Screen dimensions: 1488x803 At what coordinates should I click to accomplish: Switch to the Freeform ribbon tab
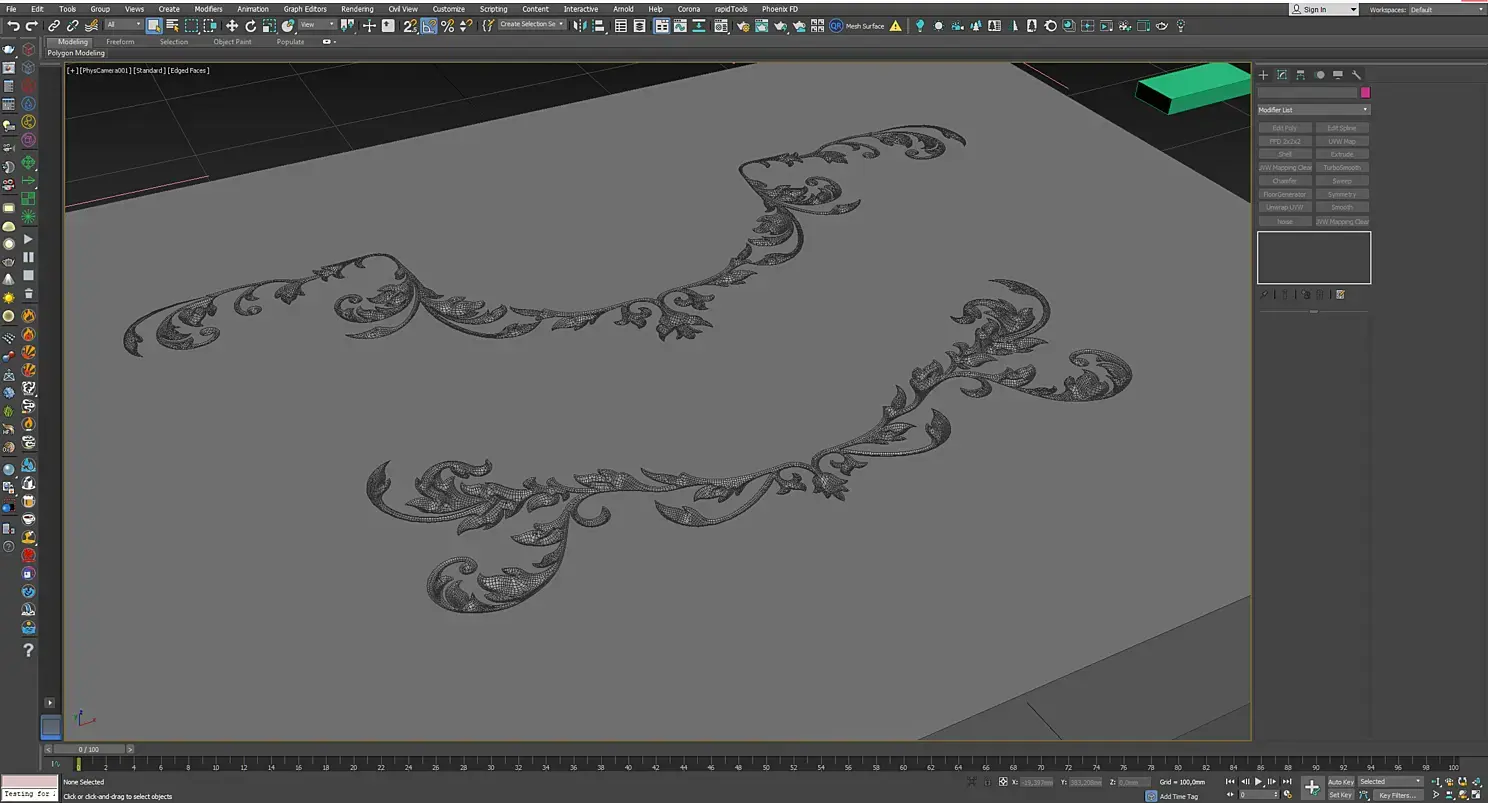pos(120,42)
